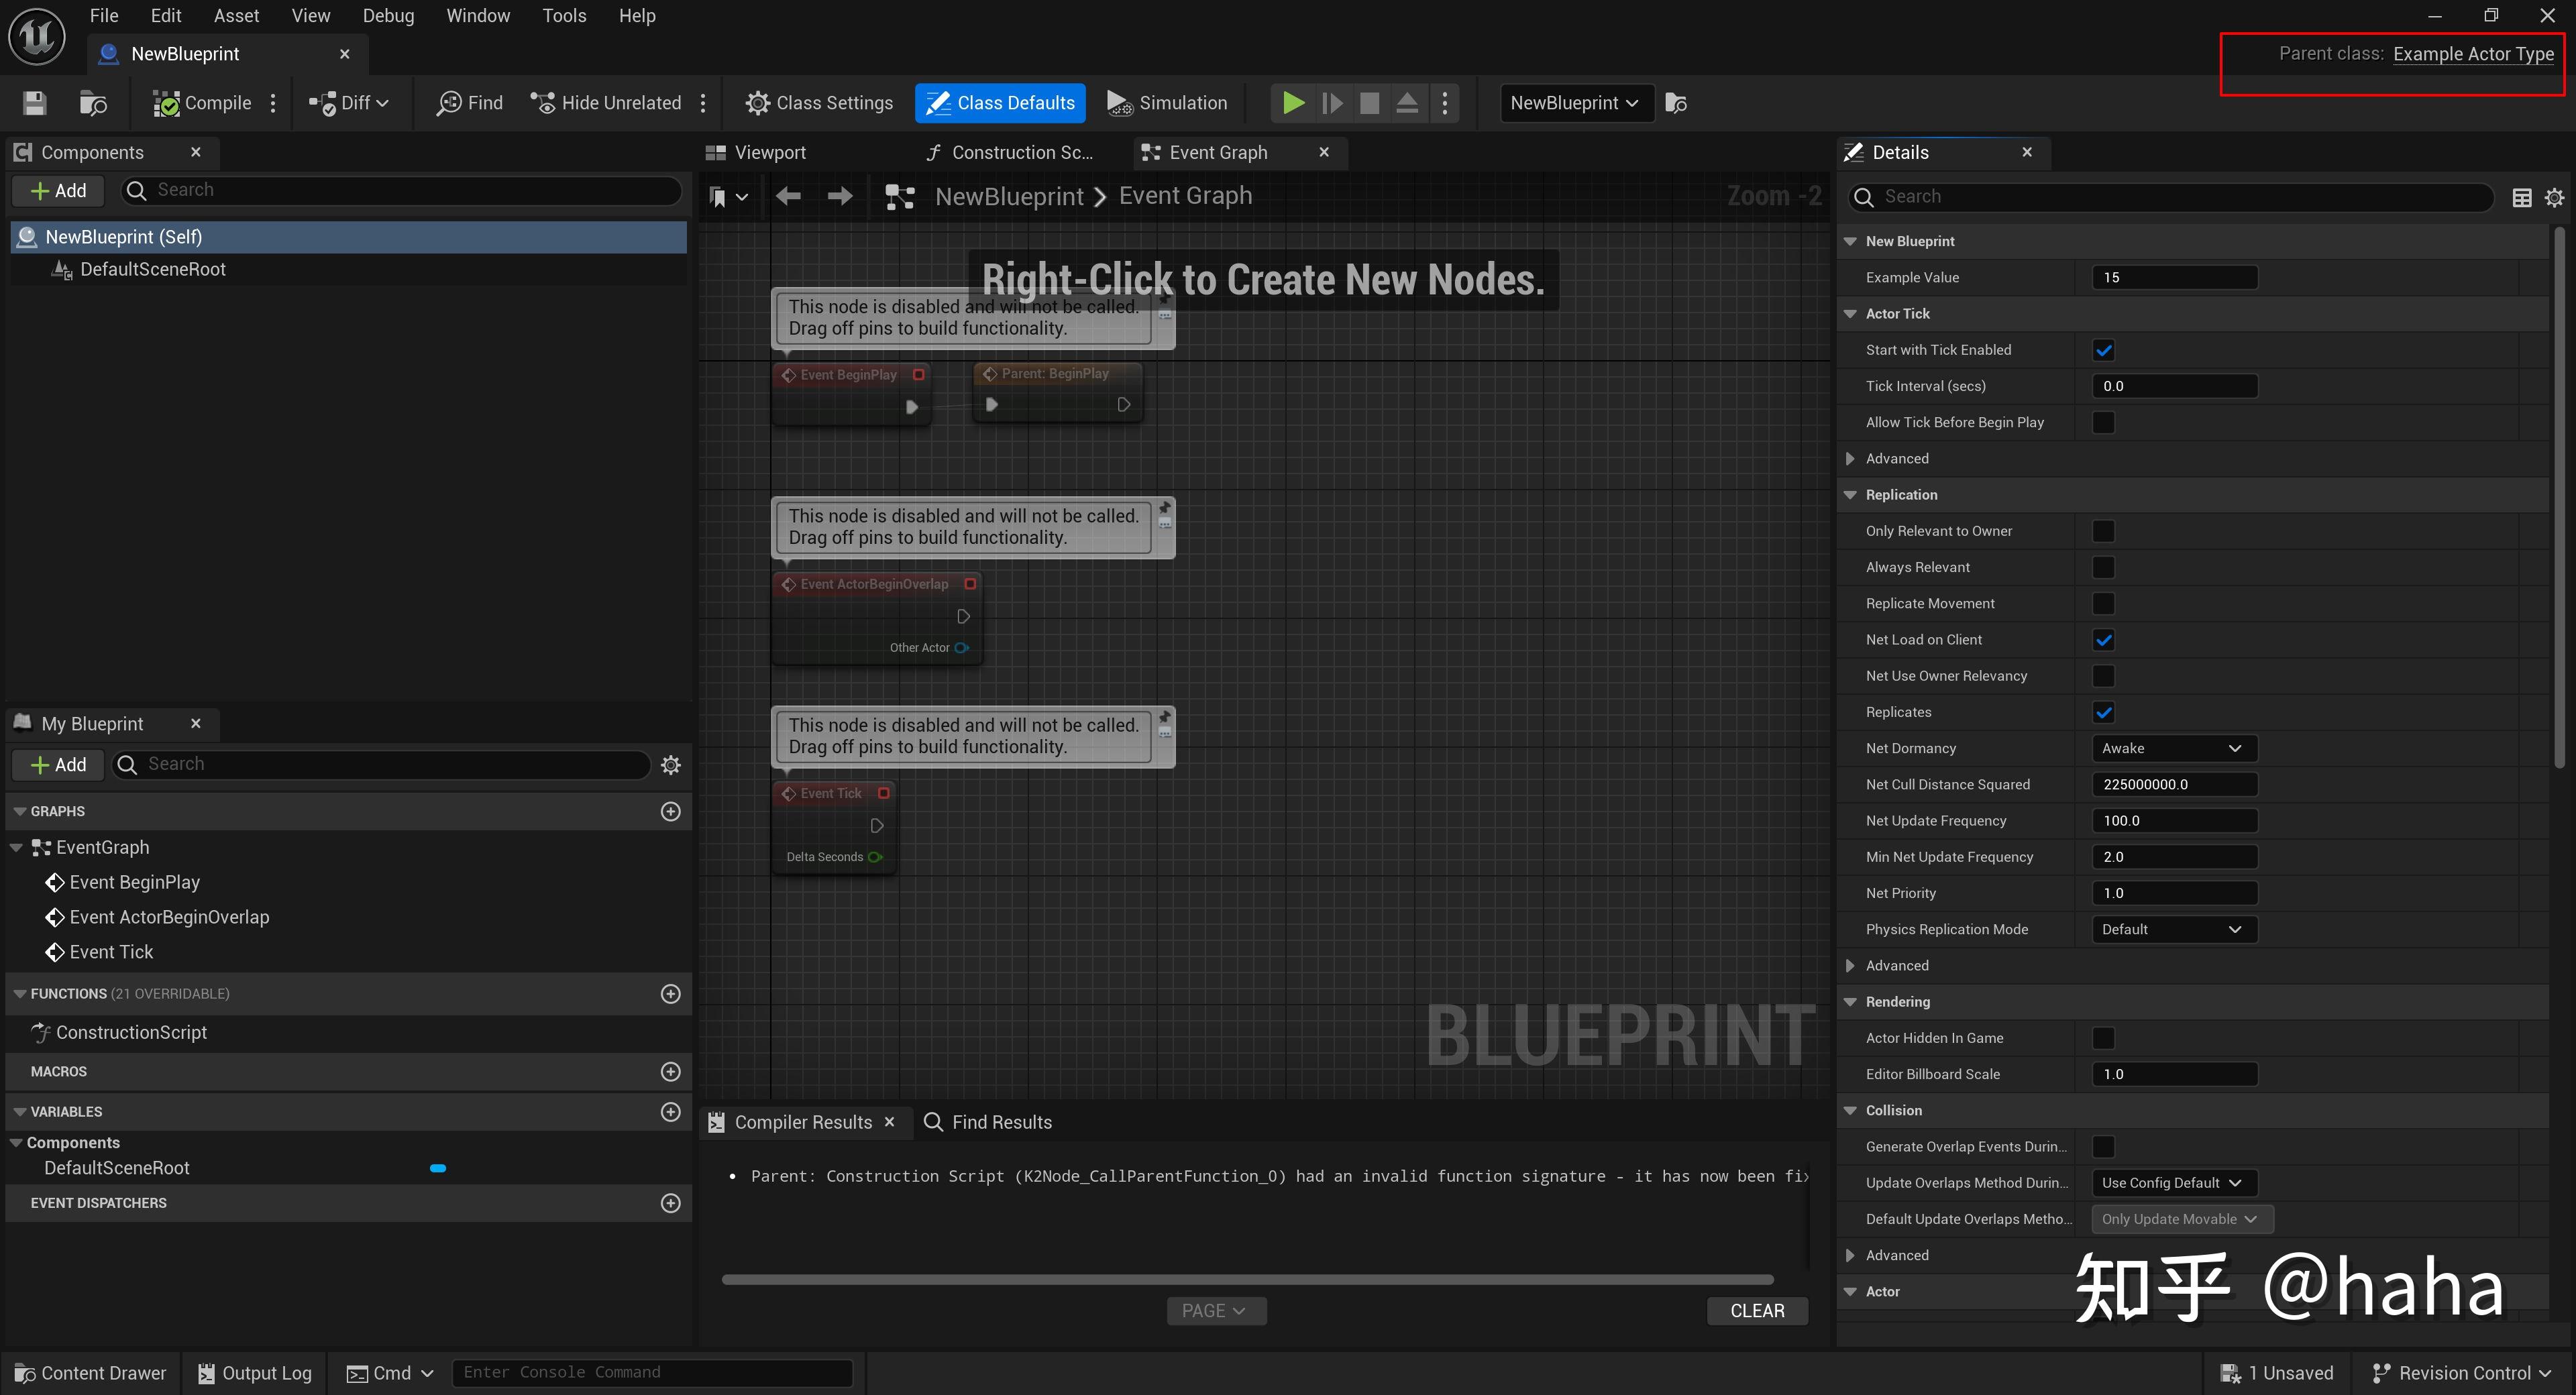This screenshot has height=1395, width=2576.
Task: Click the Compiler Results horizontal scrollbar
Action: 1247,1279
